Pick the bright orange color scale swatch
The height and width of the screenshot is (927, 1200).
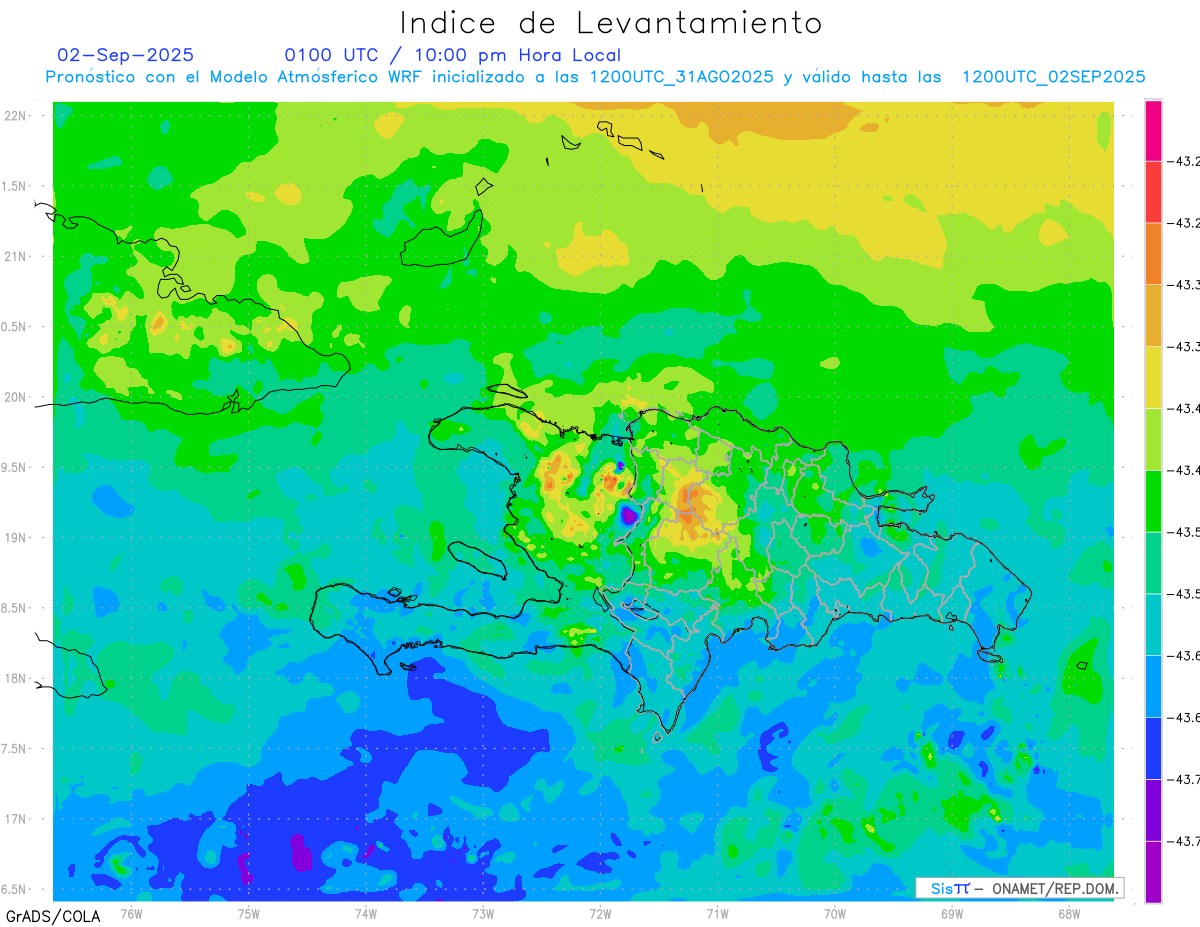pyautogui.click(x=1153, y=254)
